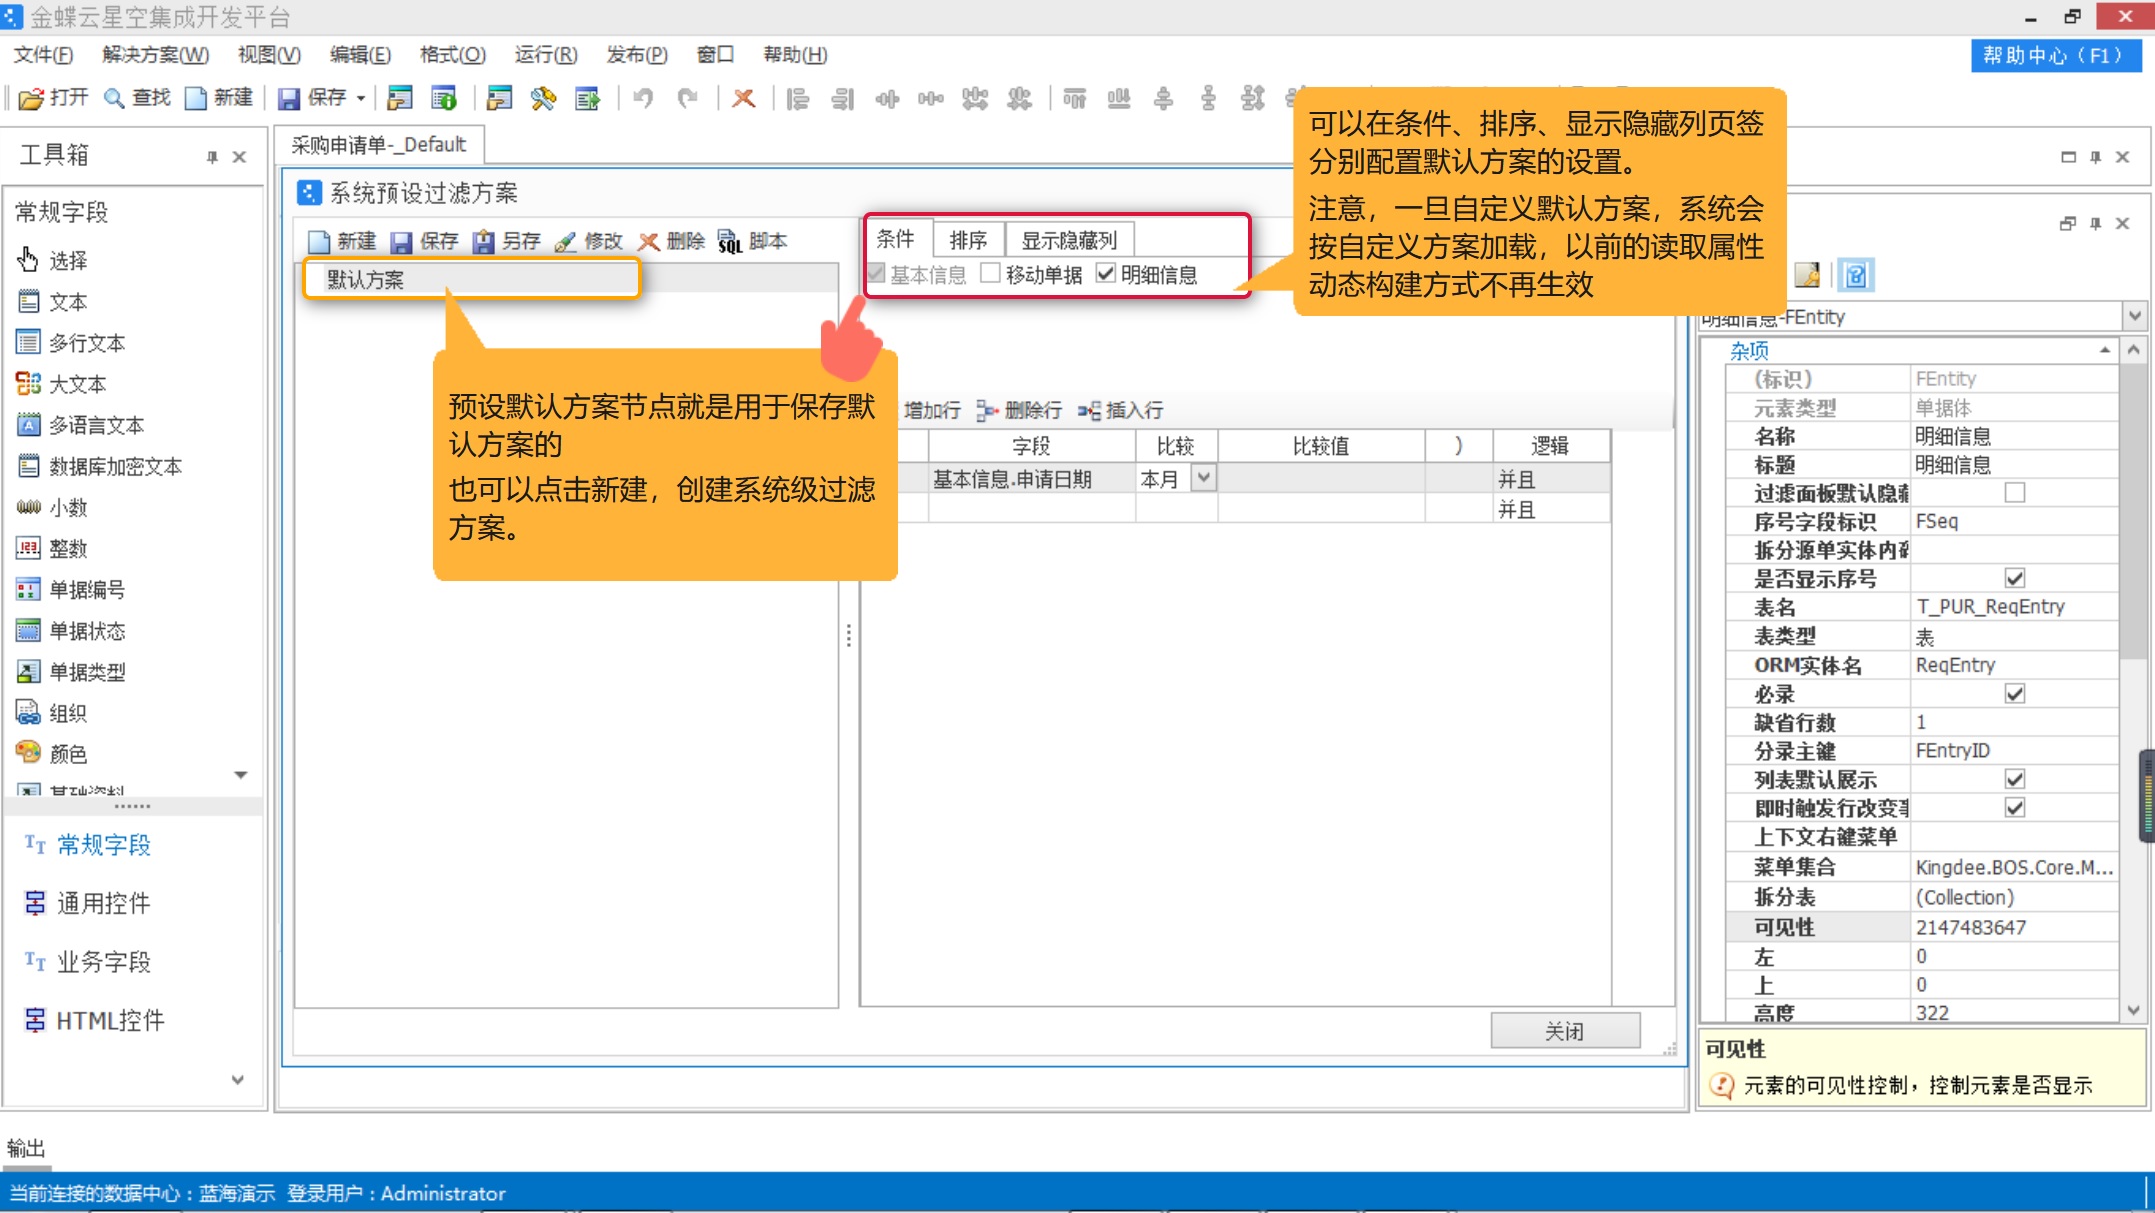Open the Save button dropdown arrow
This screenshot has width=2155, height=1213.
click(x=361, y=98)
